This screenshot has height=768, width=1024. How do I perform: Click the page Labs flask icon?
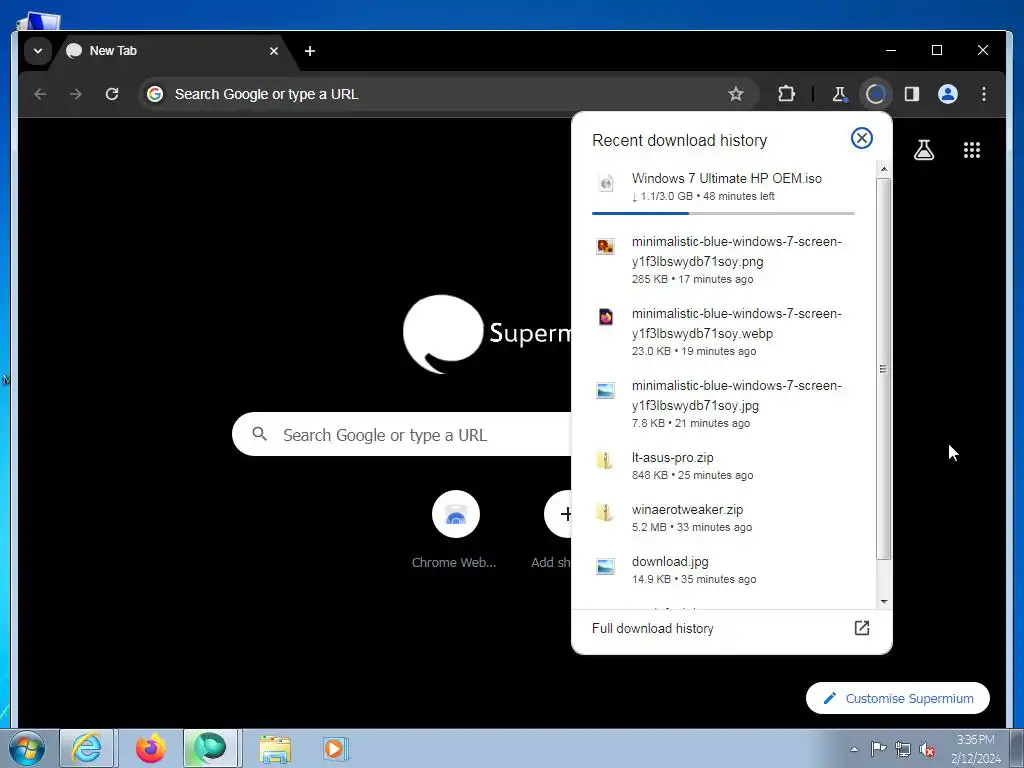[923, 150]
